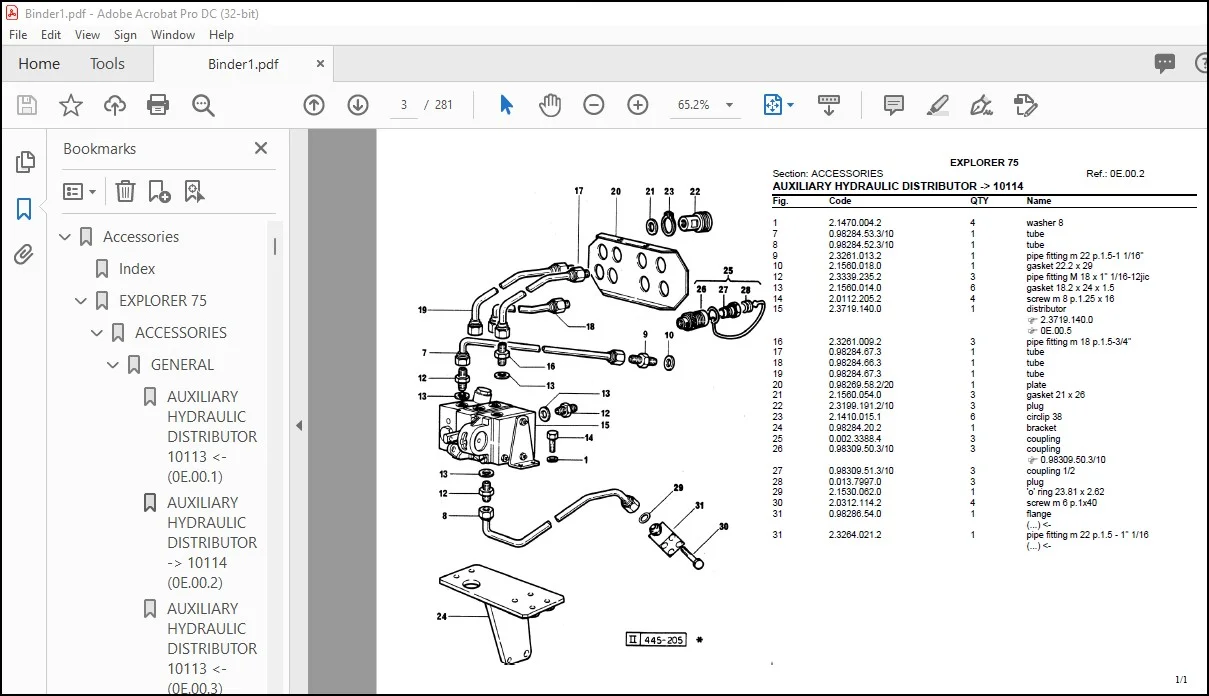Open the scrolling mode keyboard icon
Screen dimensions: 1209x696
pos(828,105)
